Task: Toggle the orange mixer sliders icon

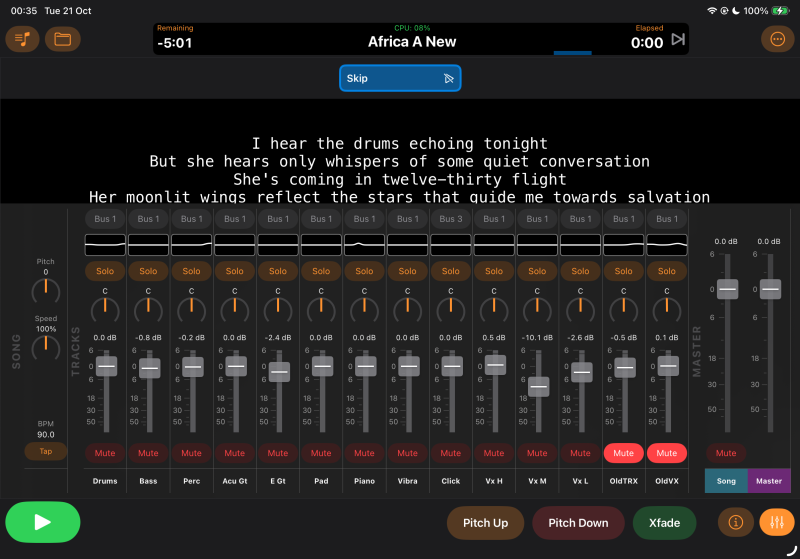Action: pos(777,522)
